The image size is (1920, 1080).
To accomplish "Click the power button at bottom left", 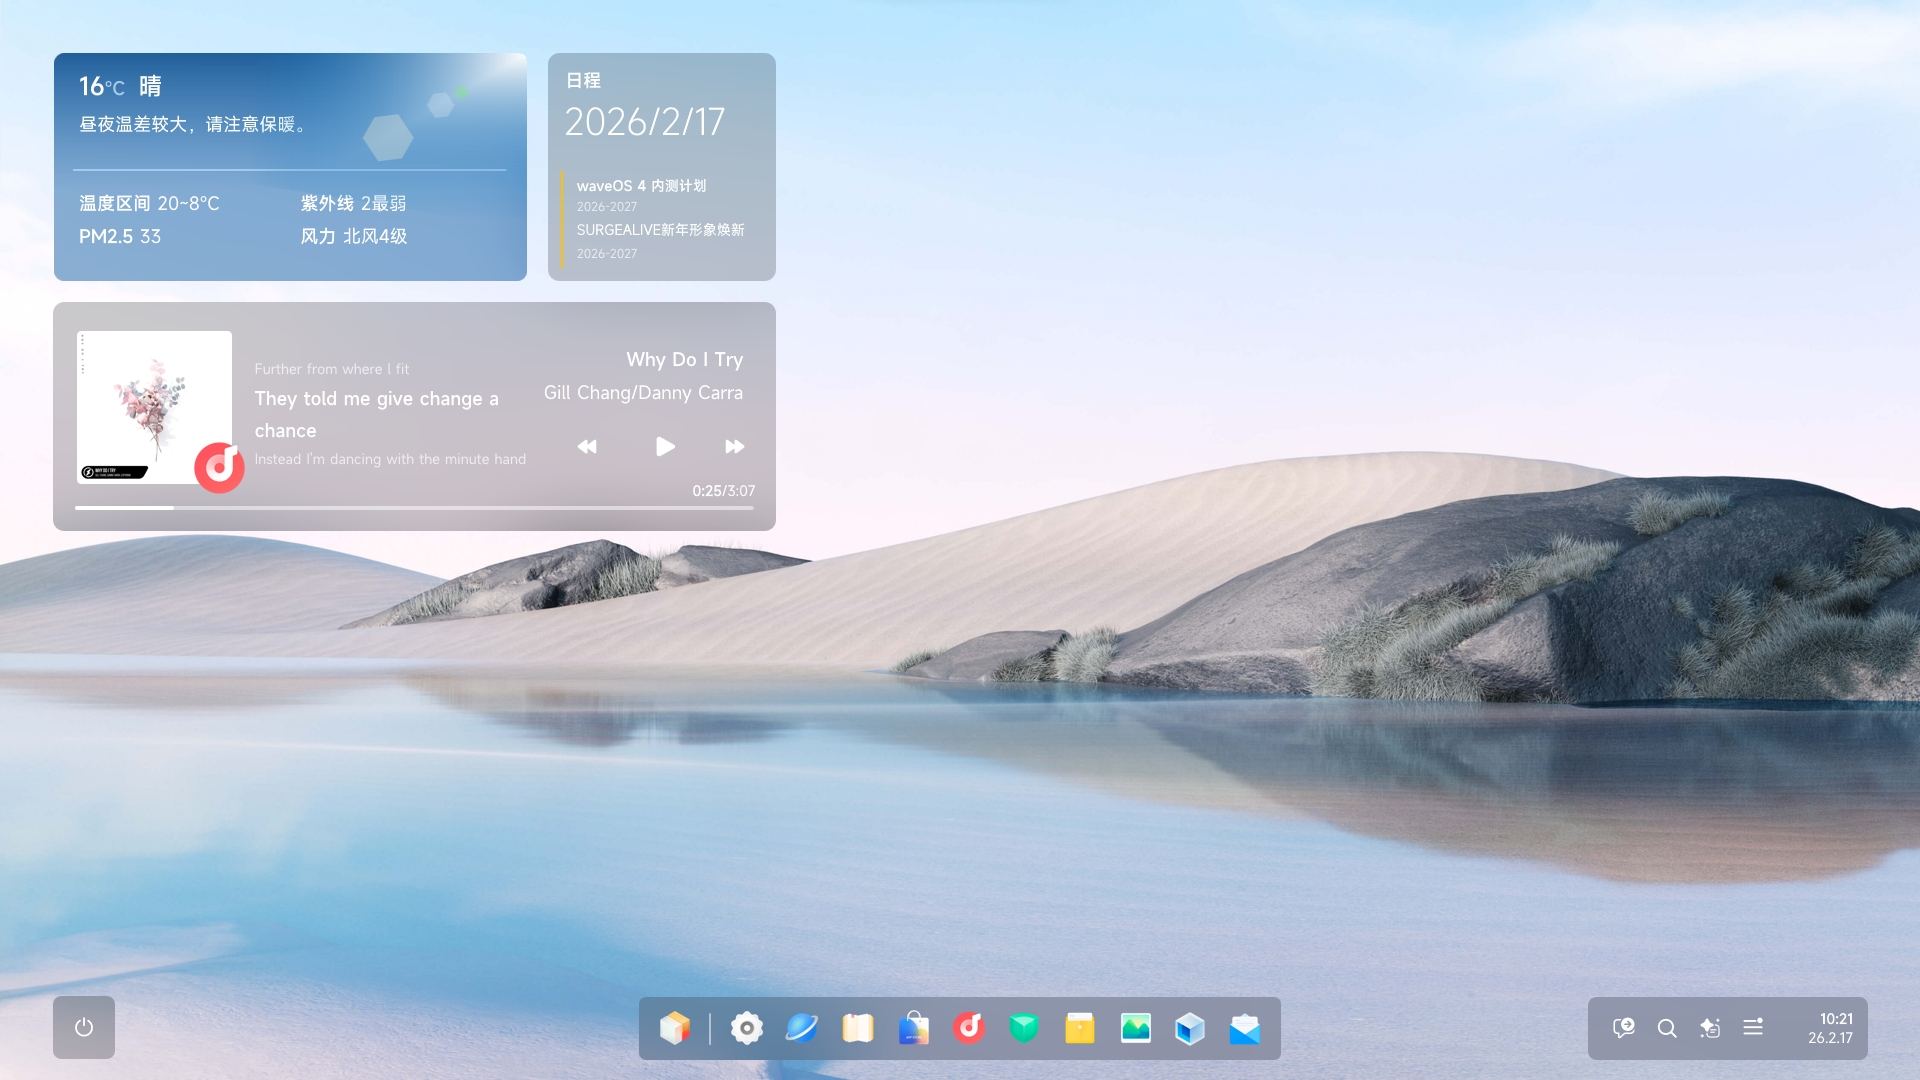I will (84, 1027).
